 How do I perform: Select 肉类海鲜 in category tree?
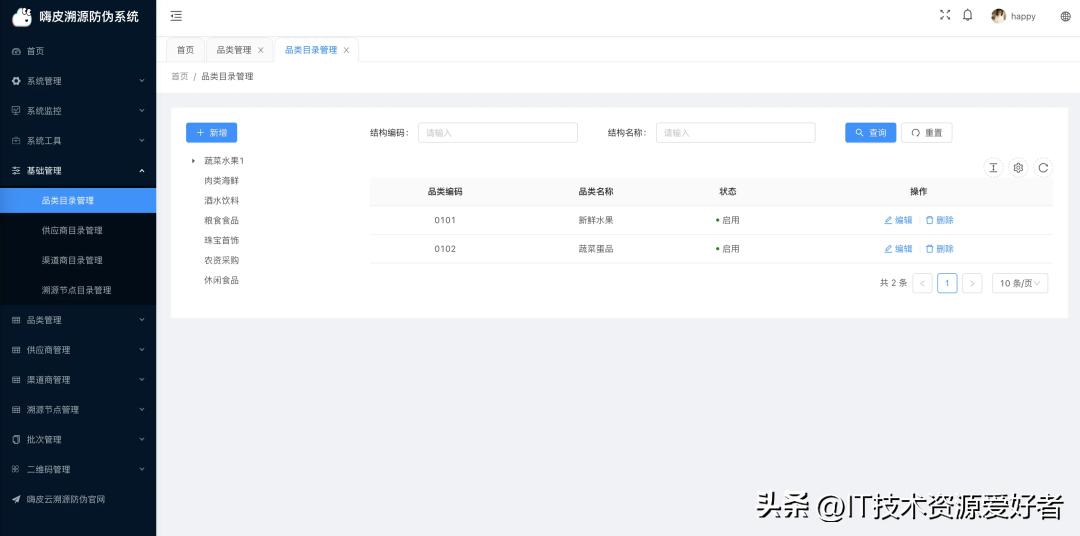[222, 181]
